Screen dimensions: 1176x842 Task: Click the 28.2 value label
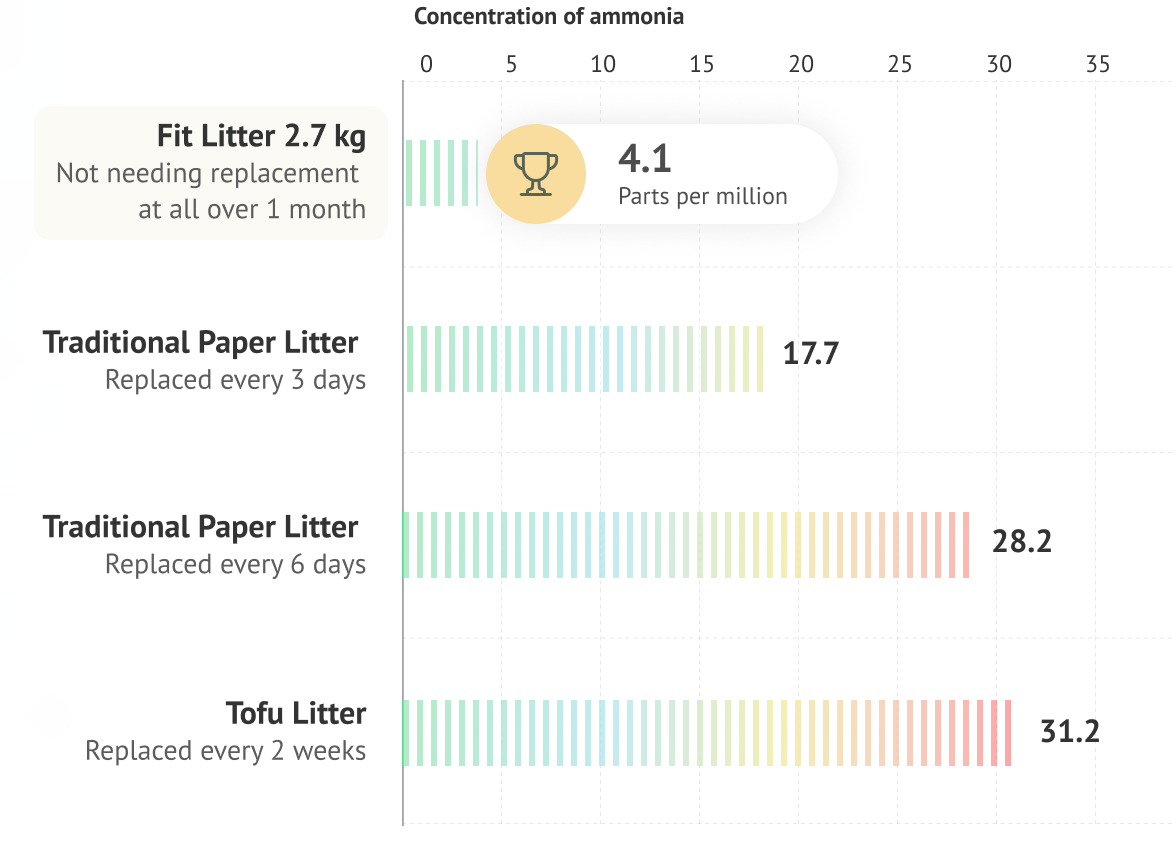click(1021, 542)
